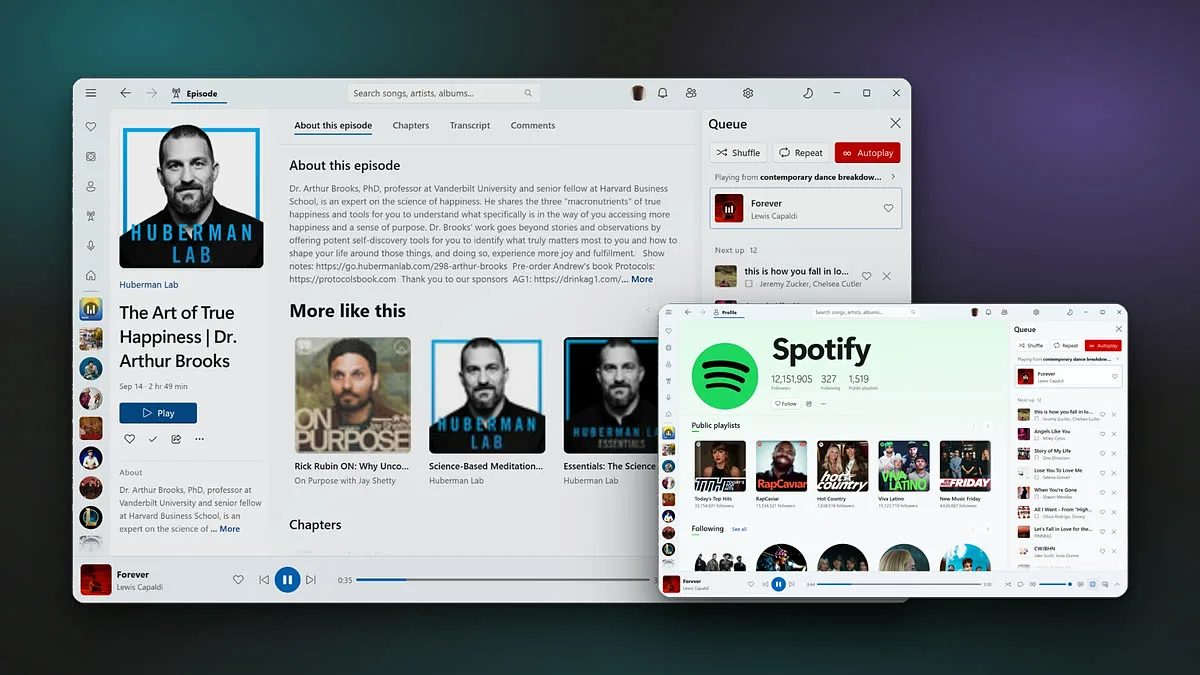Expand episode description with More link
Viewport: 1200px width, 675px height.
(642, 279)
